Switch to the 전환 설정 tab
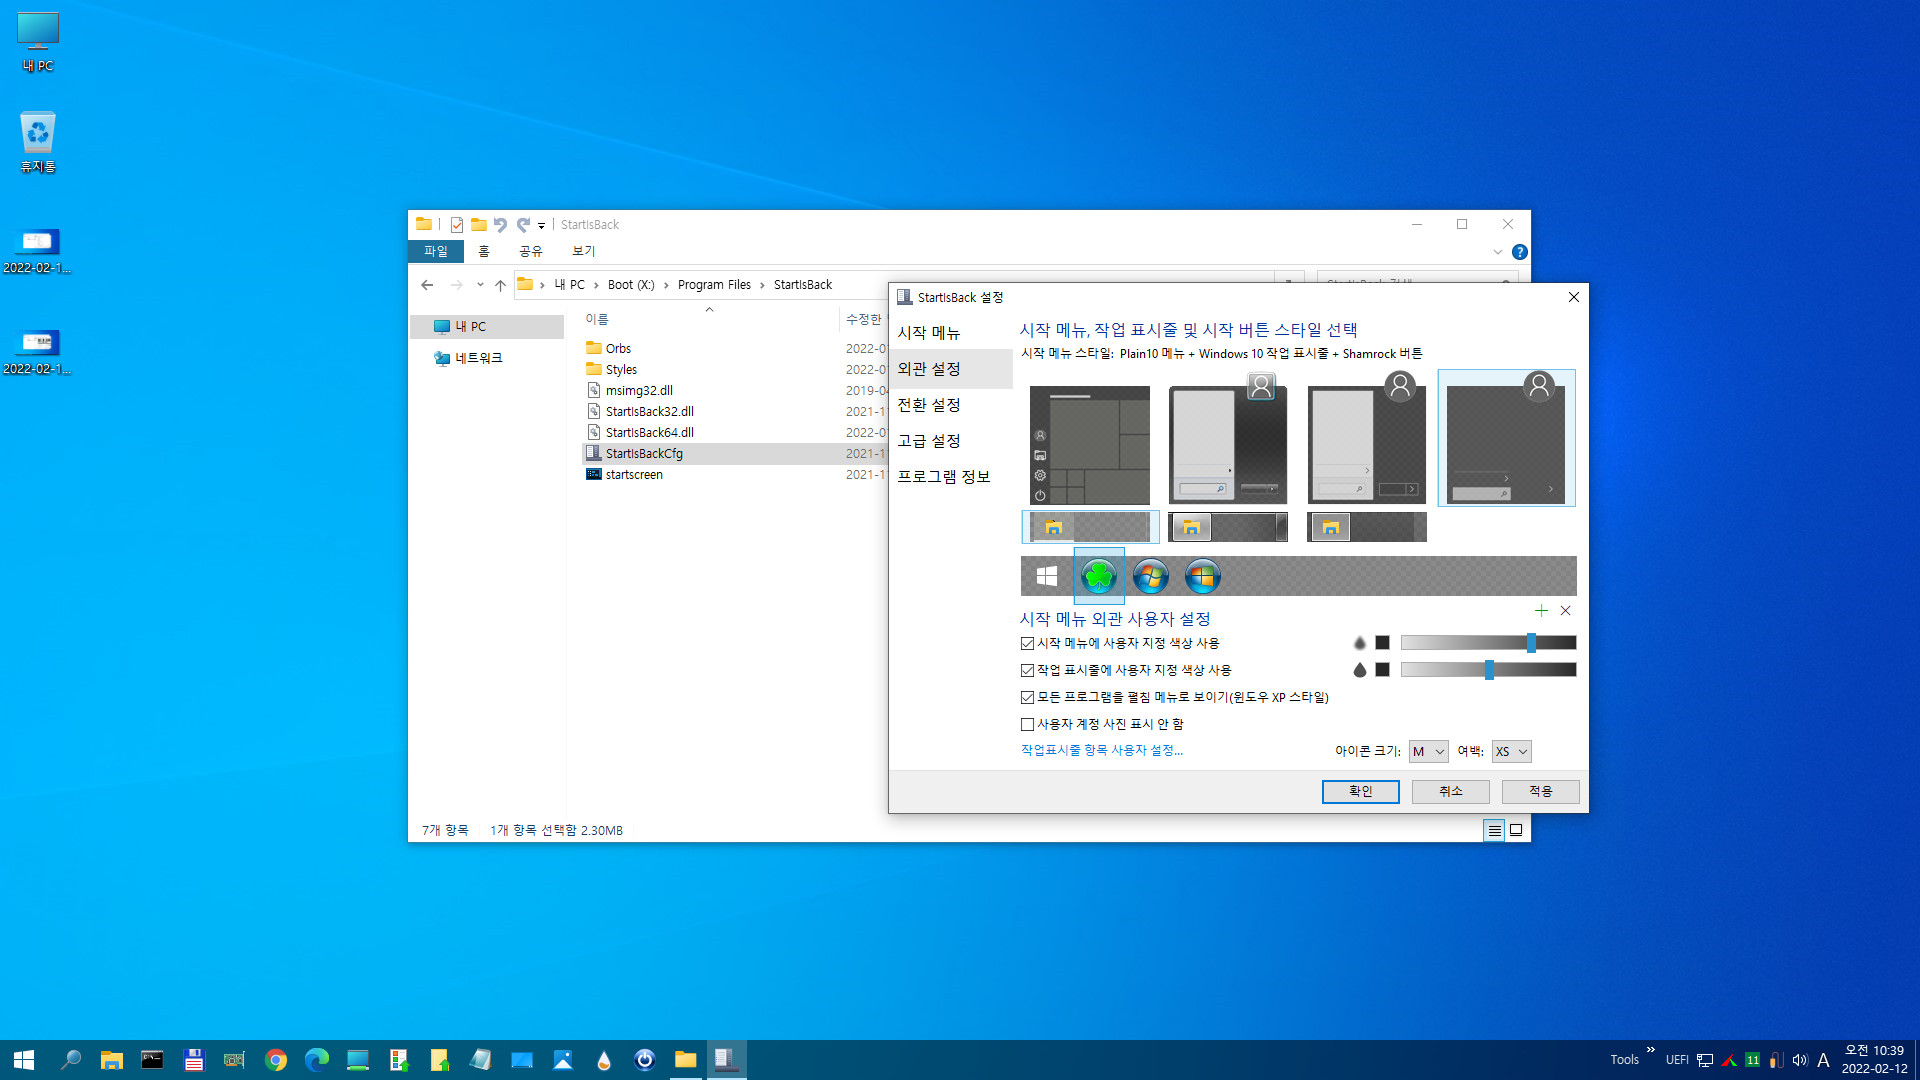Screen dimensions: 1920x1080 [950, 405]
